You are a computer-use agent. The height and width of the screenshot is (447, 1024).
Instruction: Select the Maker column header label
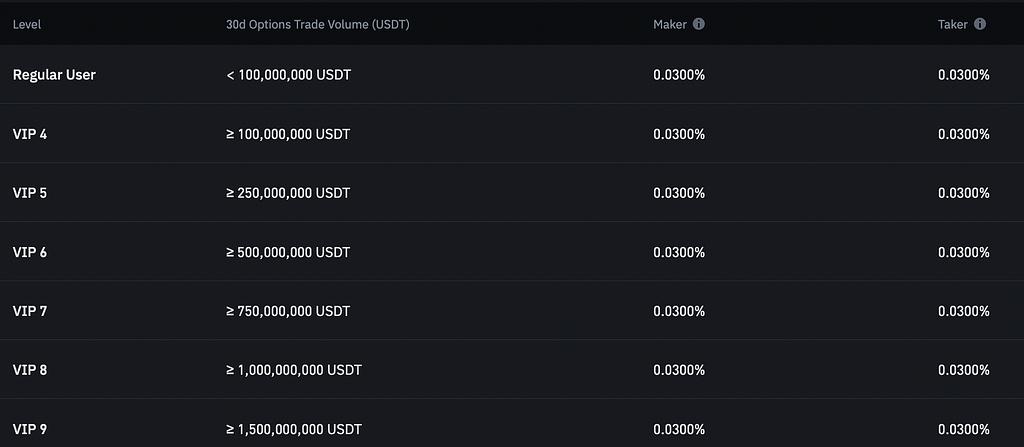[669, 24]
